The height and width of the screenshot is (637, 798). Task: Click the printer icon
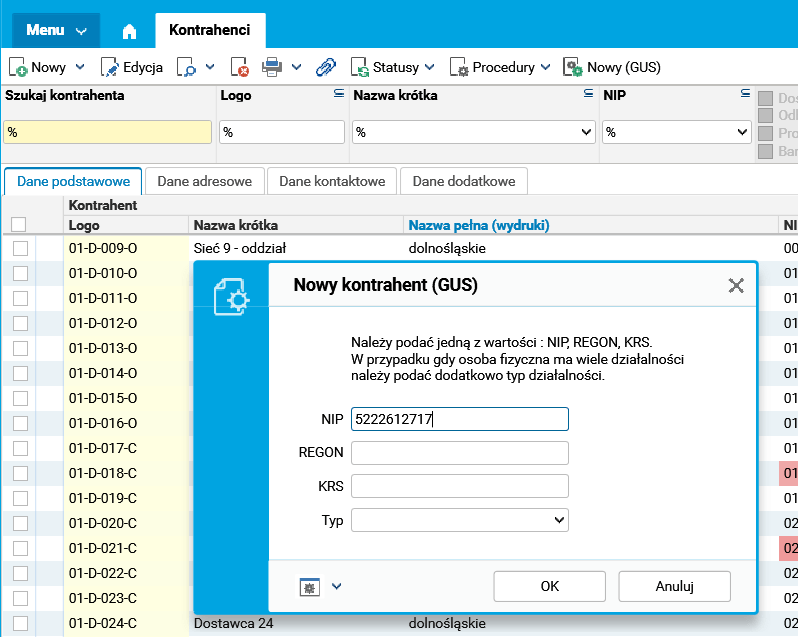[x=271, y=68]
